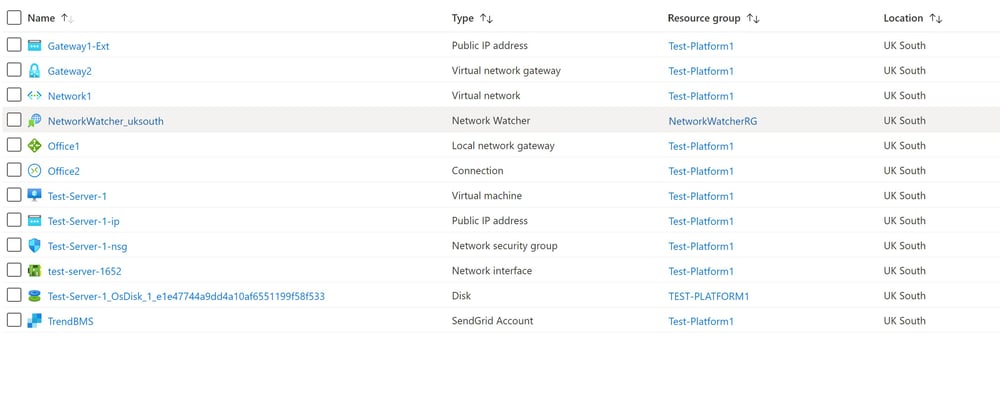Open the Test-Server-1_OsDisk disk link
1000x399 pixels.
tap(186, 296)
